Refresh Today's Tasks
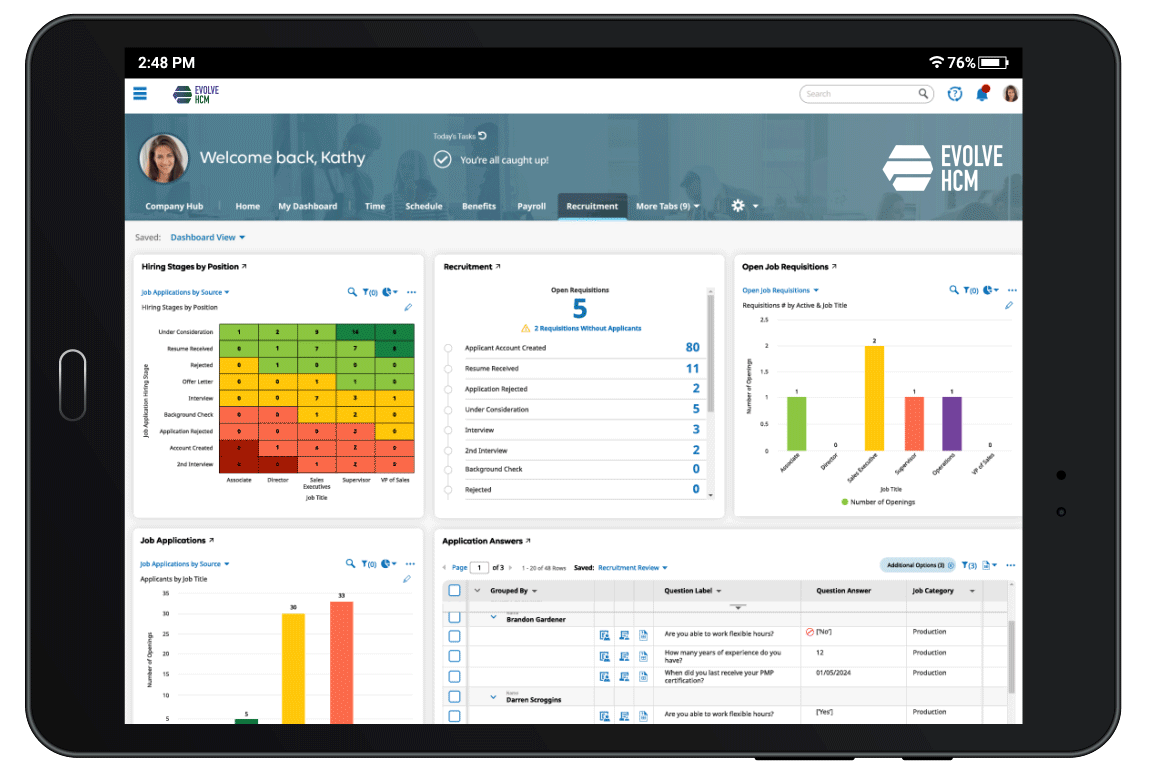Image resolution: width=1150 pixels, height=770 pixels. coord(483,136)
